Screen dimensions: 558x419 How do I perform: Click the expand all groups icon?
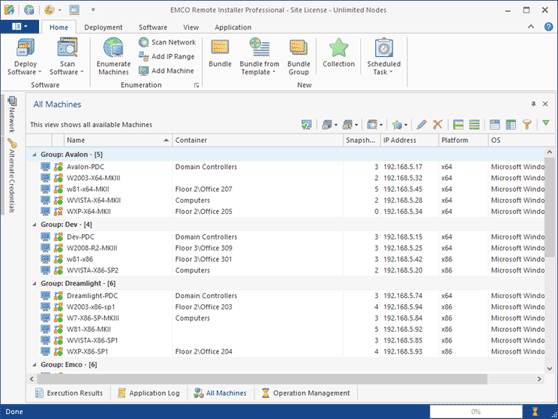click(x=458, y=125)
